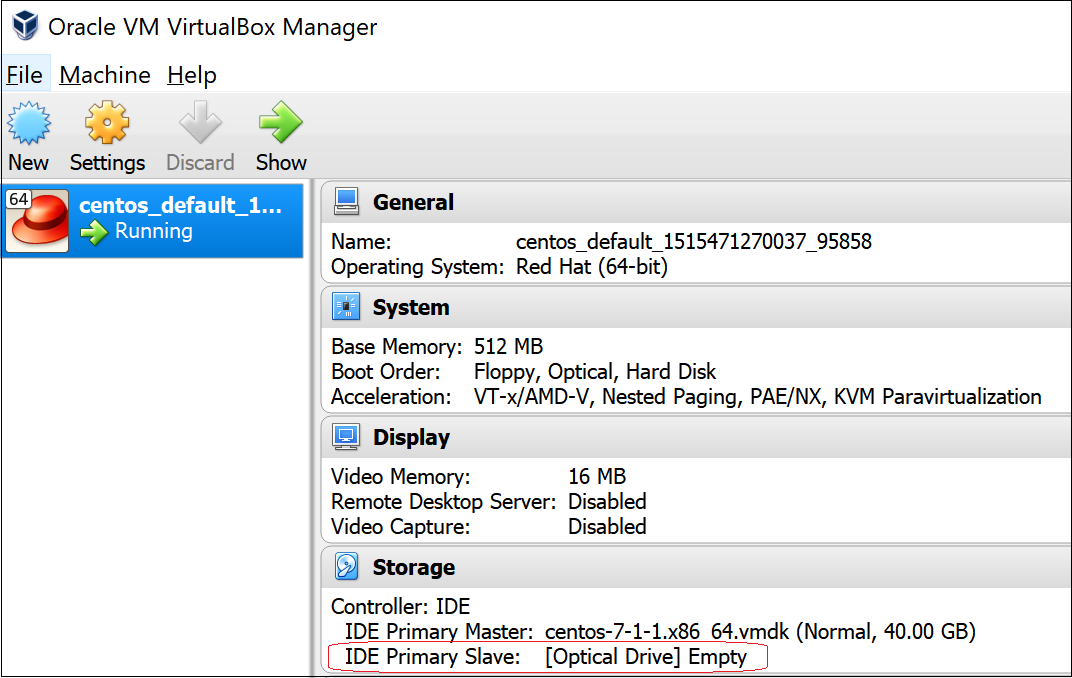Open the Machine menu
Screen dimensions: 1072x678
[x=104, y=74]
